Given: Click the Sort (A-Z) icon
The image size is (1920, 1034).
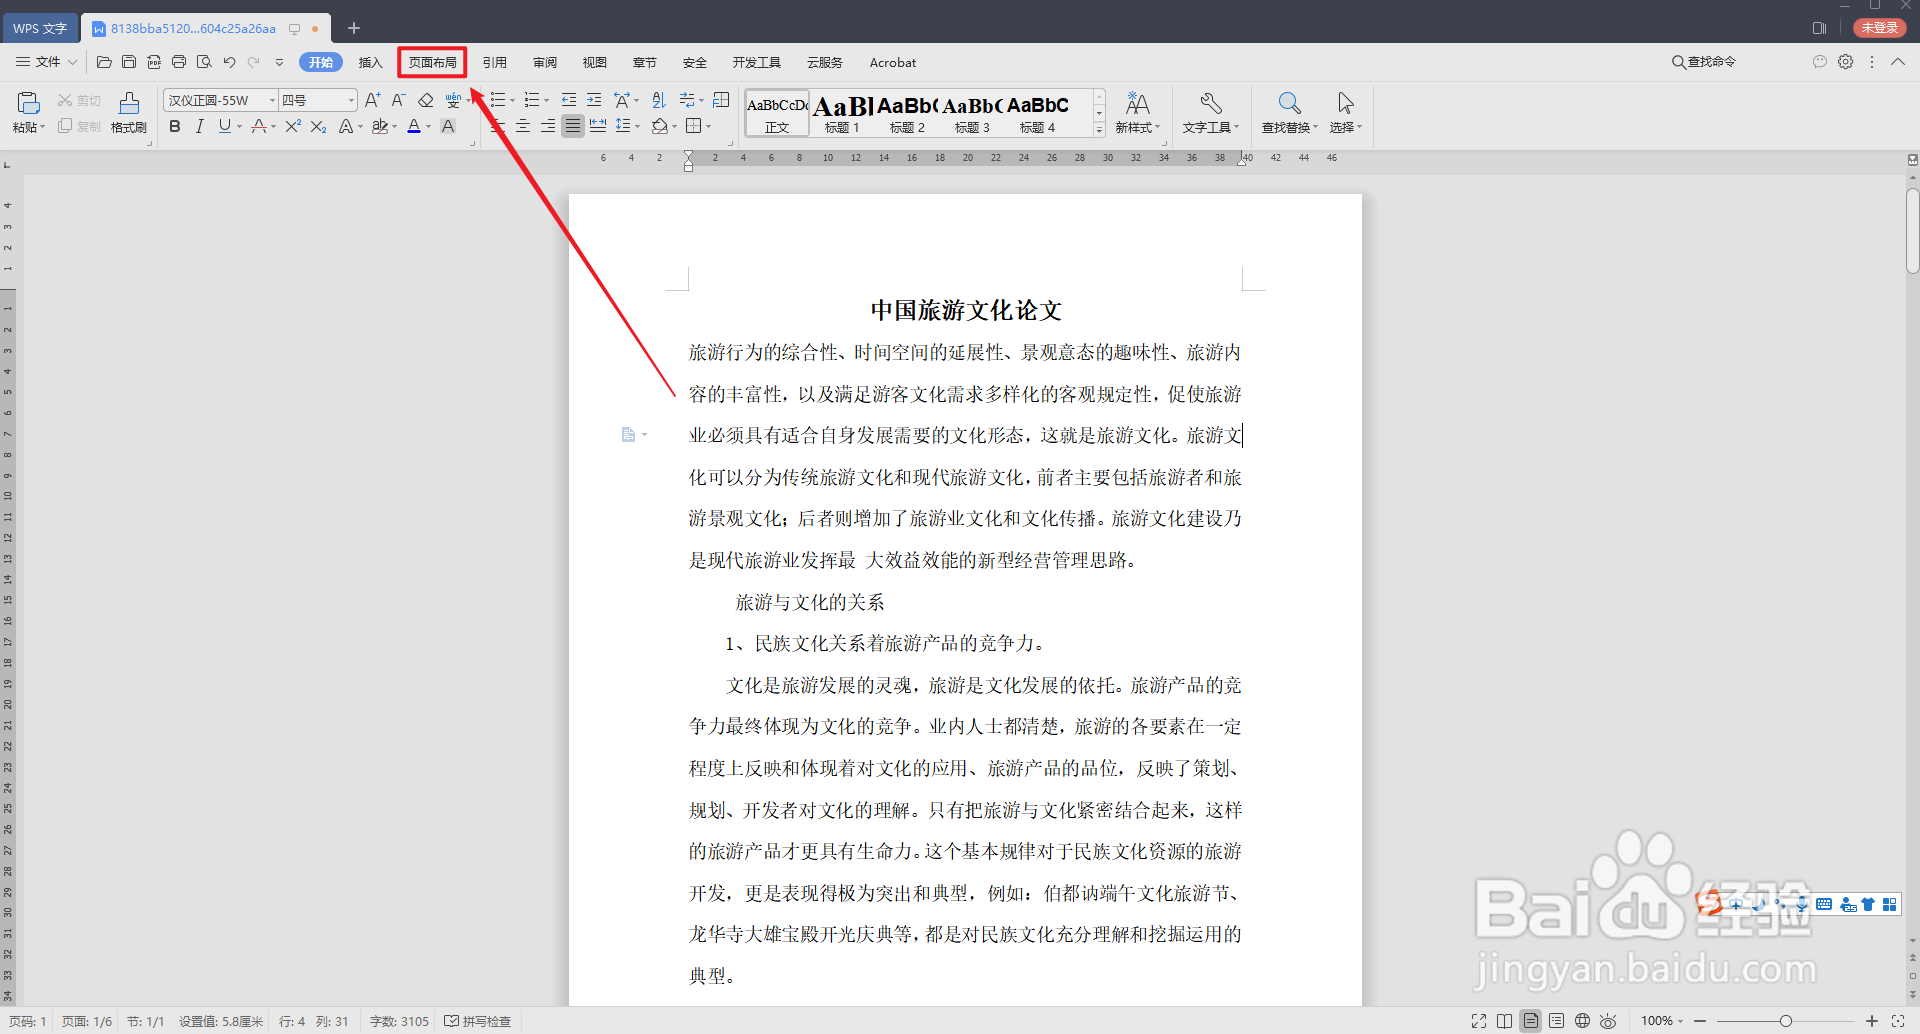Looking at the screenshot, I should point(658,100).
